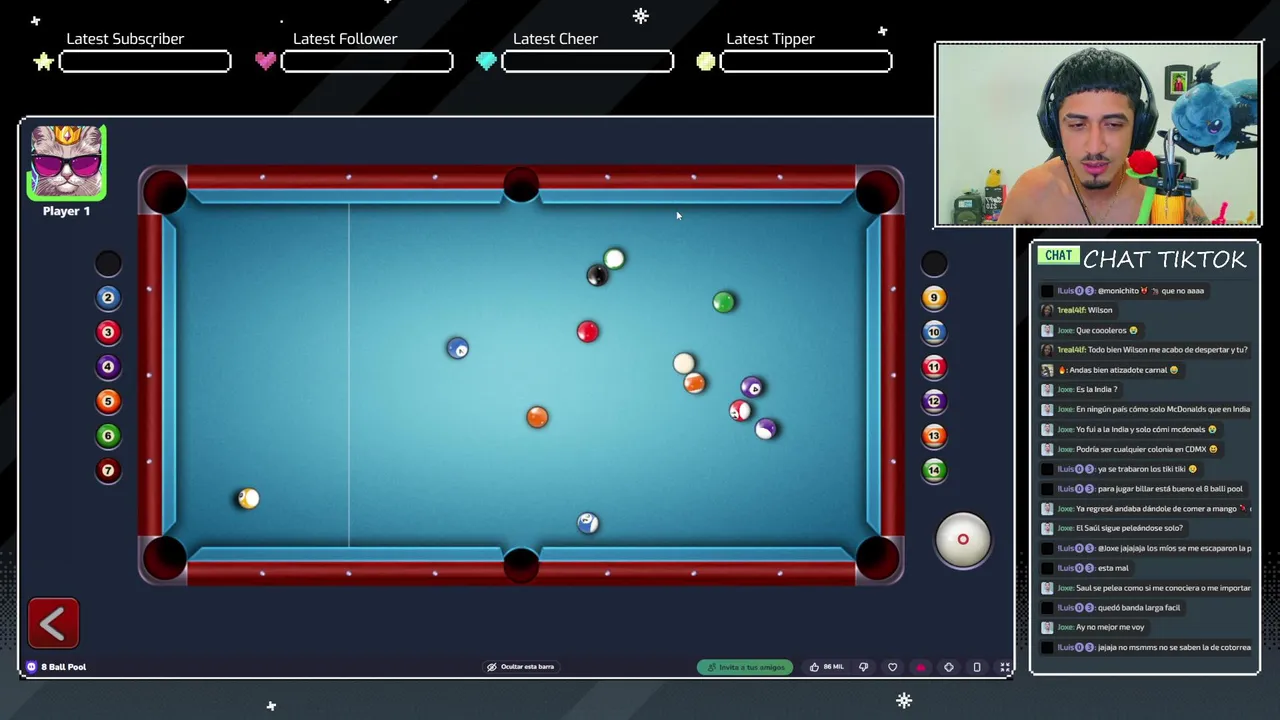The width and height of the screenshot is (1280, 720).
Task: Click ball 14 in the stripes rack
Action: (x=934, y=470)
